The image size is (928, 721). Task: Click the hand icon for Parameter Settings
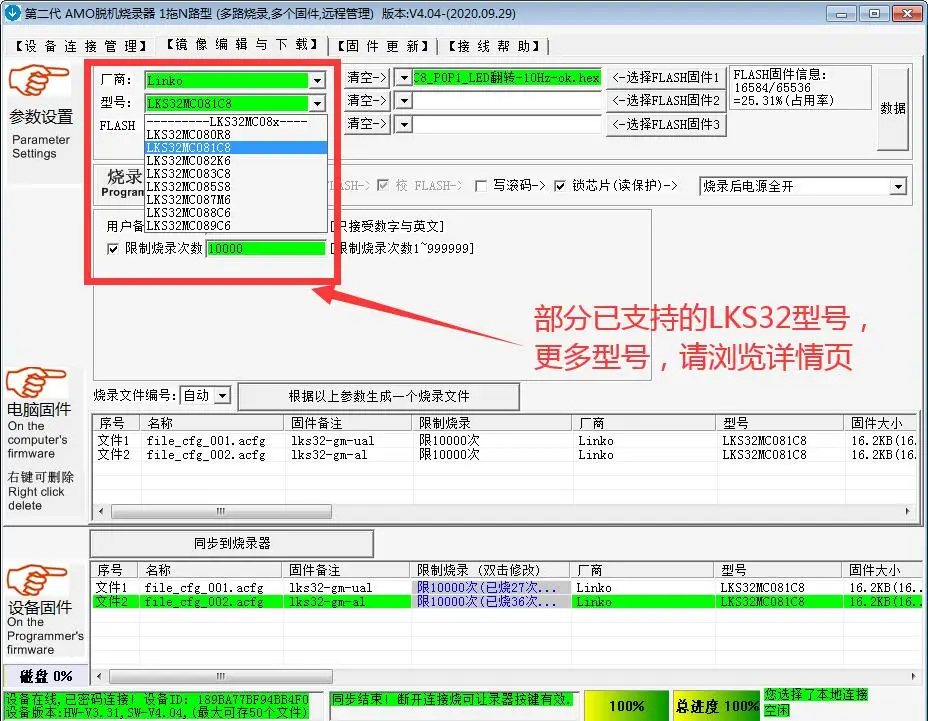point(39,80)
